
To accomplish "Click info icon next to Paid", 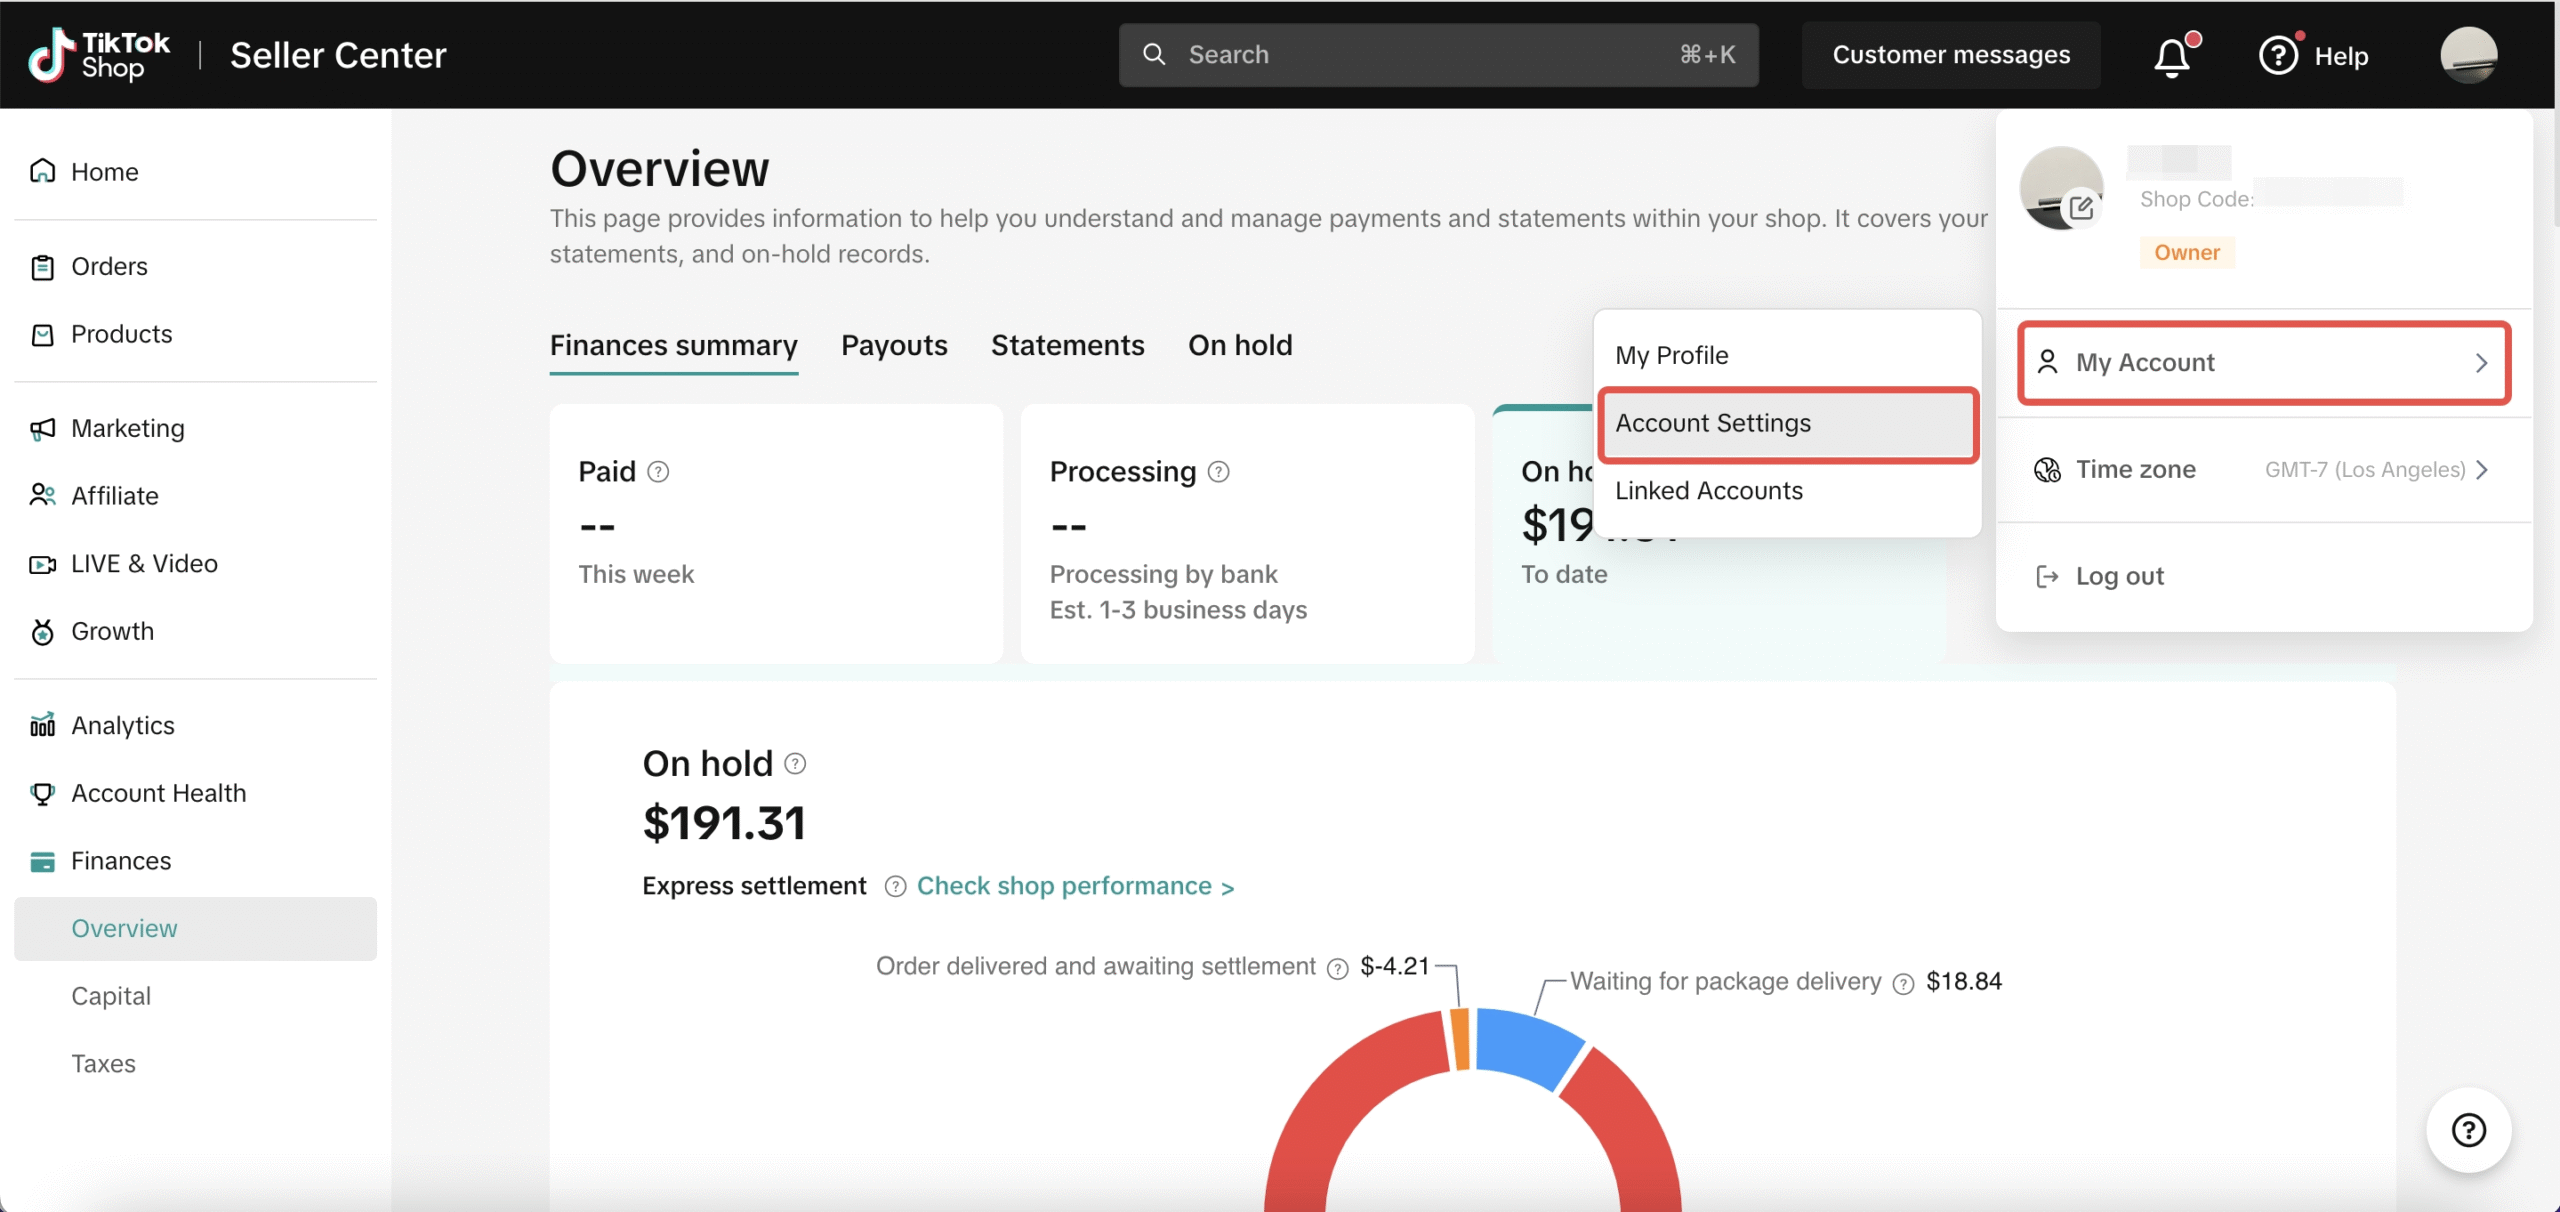I will tap(658, 472).
